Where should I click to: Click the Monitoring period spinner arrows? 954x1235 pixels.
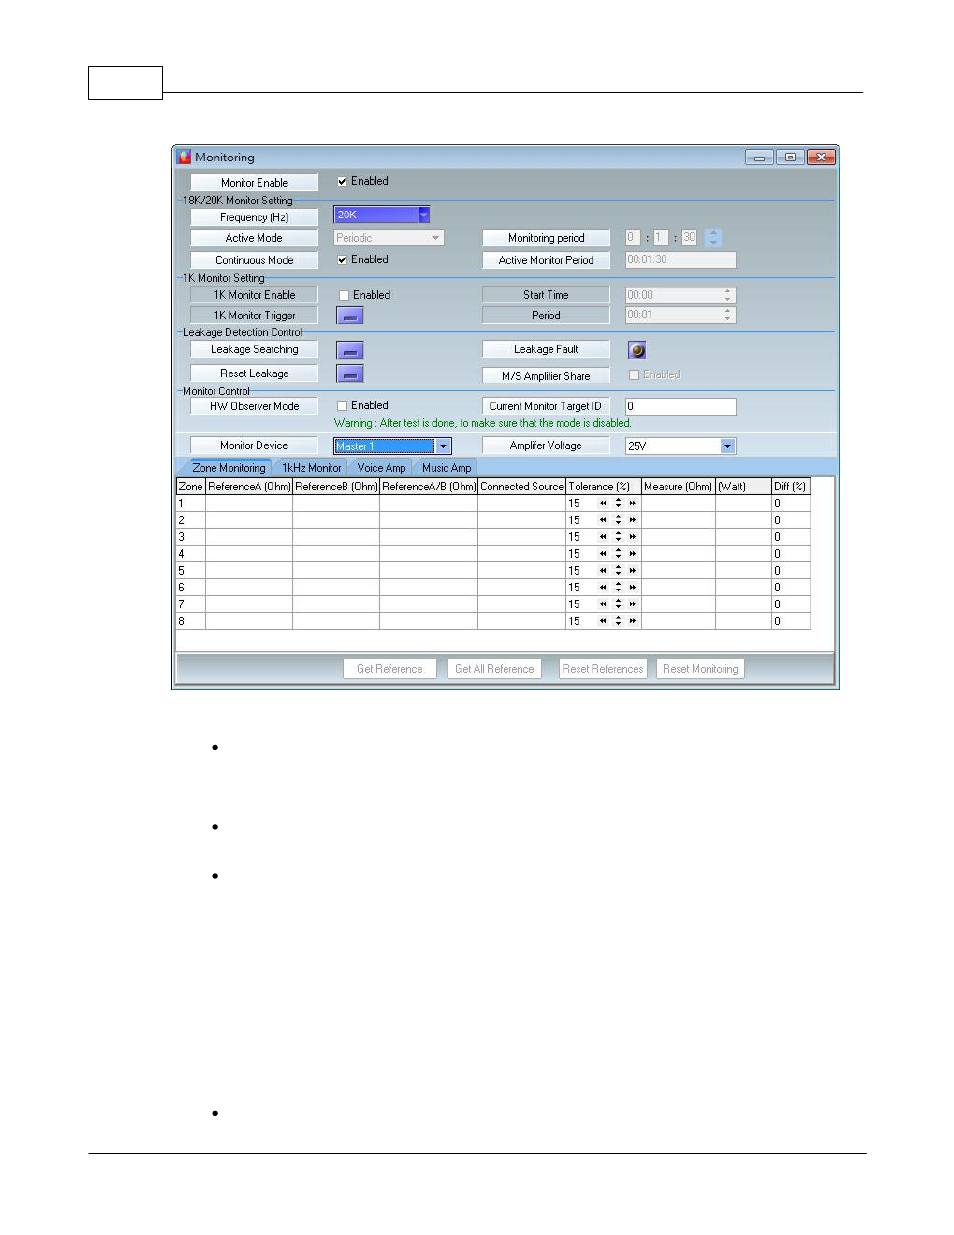pyautogui.click(x=713, y=238)
